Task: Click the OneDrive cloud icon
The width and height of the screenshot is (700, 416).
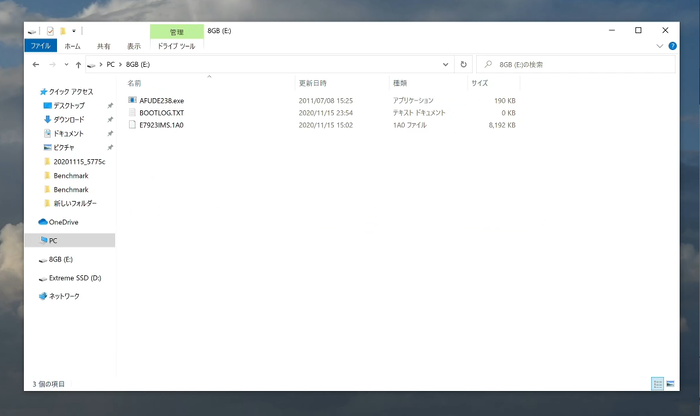Action: tap(43, 221)
